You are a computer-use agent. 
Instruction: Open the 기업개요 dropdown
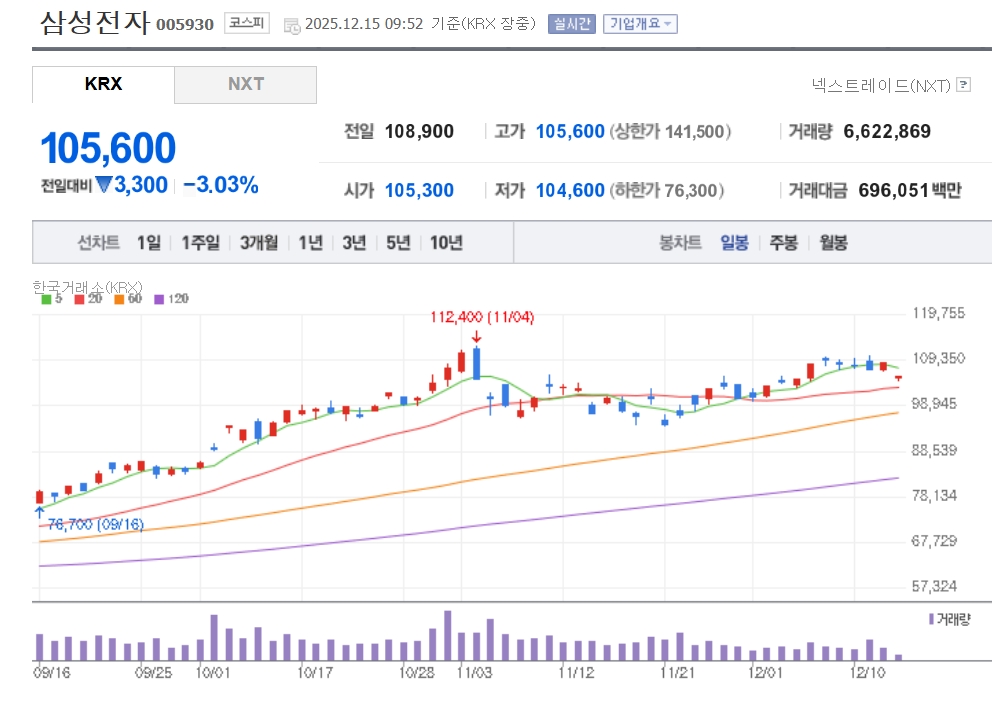pyautogui.click(x=640, y=24)
